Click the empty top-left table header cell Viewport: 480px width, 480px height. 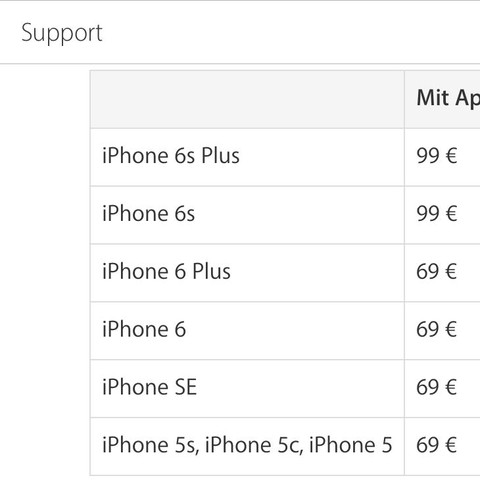tap(247, 99)
